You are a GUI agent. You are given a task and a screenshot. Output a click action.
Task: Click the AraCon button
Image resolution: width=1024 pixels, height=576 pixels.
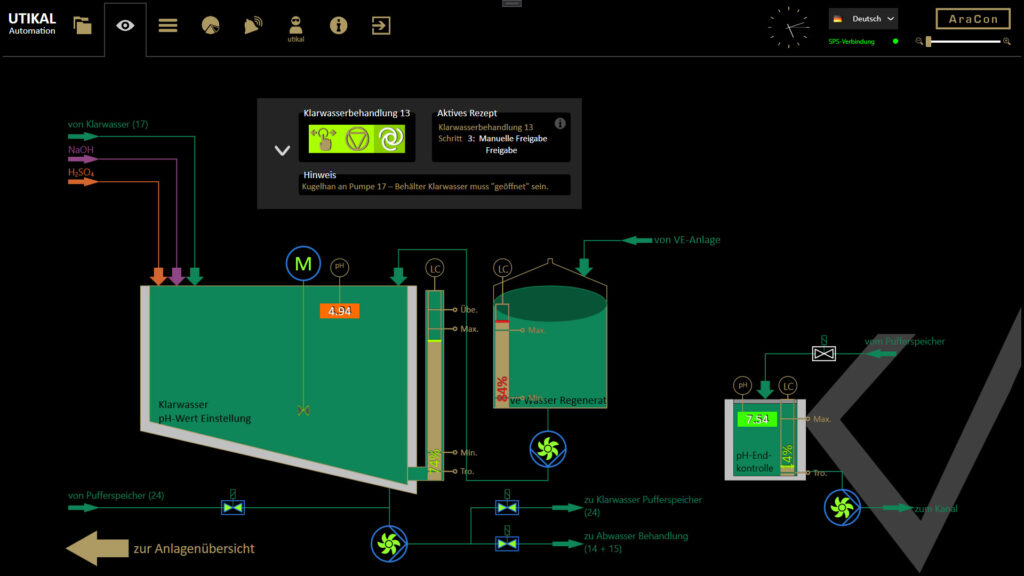[971, 18]
